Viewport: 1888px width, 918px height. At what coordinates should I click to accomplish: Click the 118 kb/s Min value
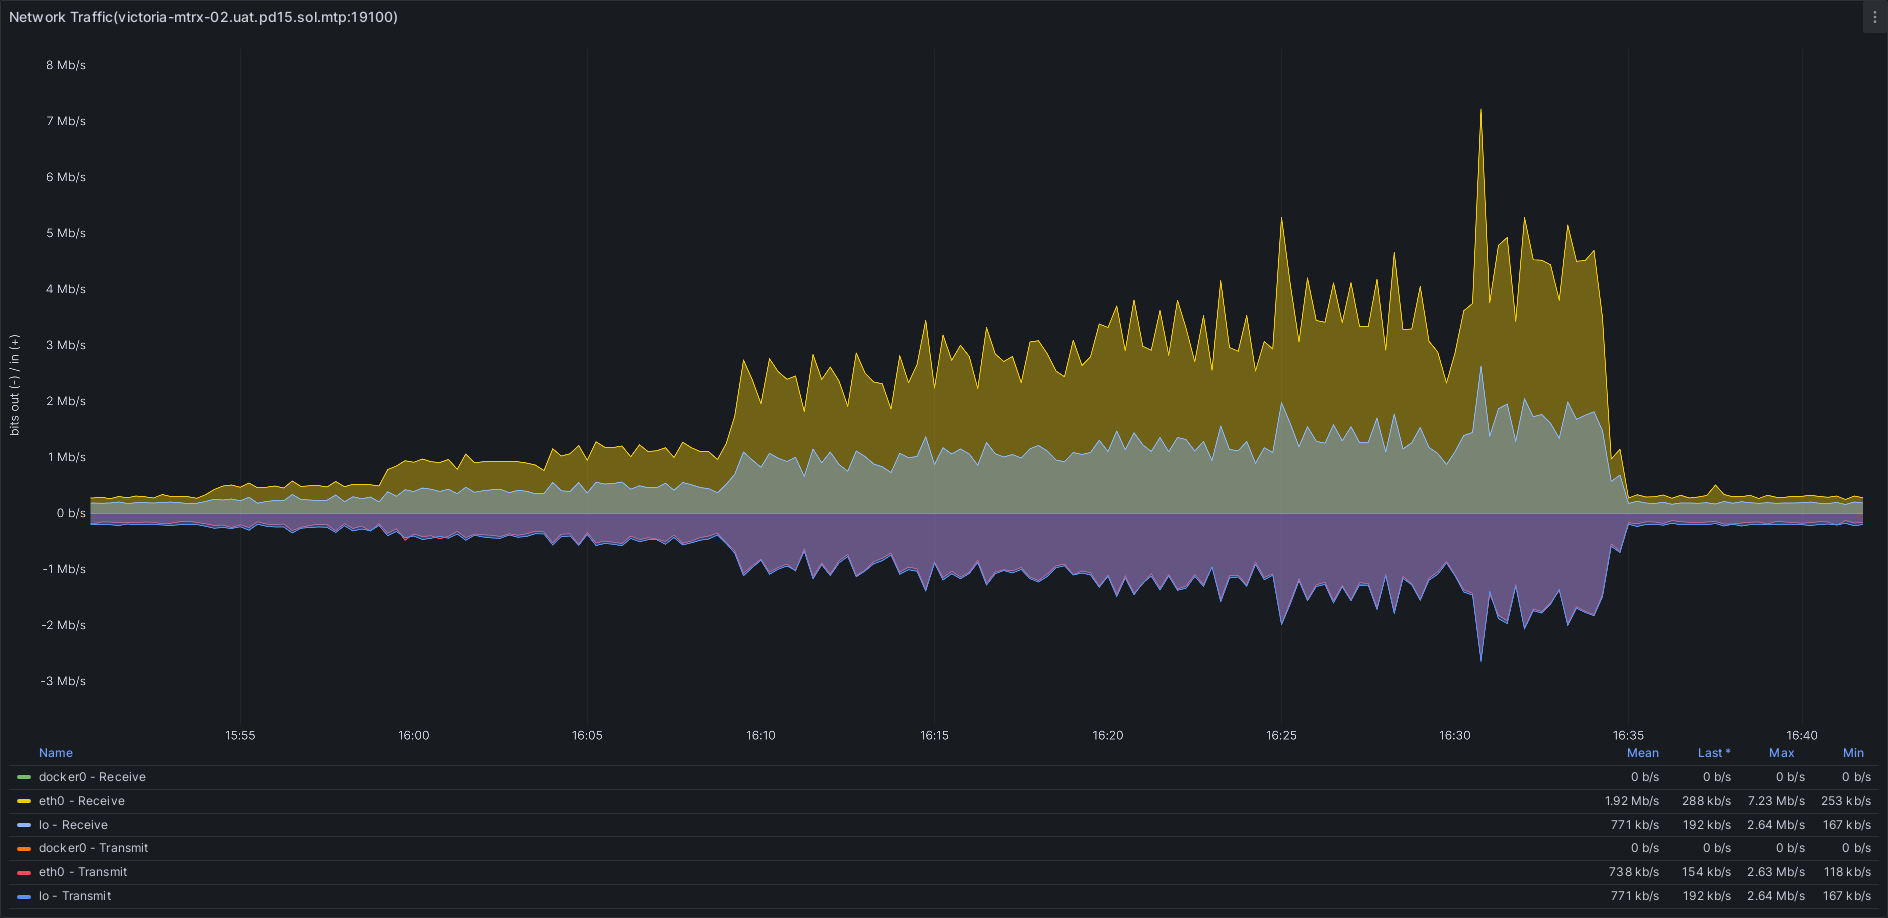1847,872
